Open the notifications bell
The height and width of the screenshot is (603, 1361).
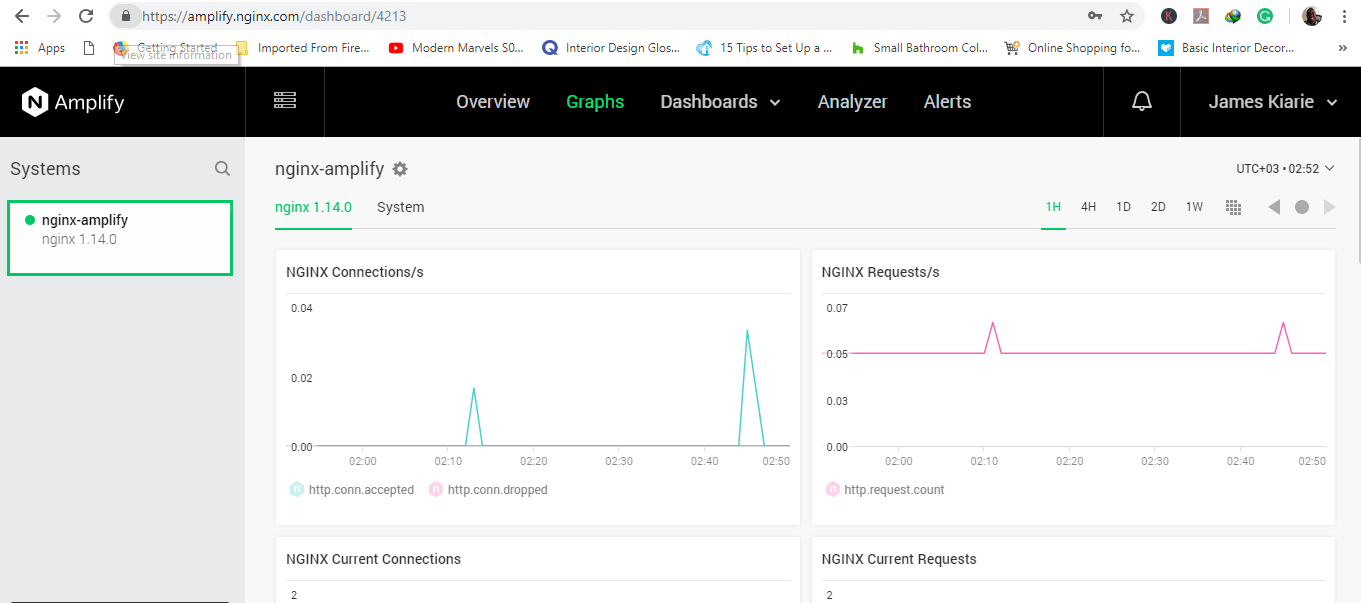point(1142,102)
